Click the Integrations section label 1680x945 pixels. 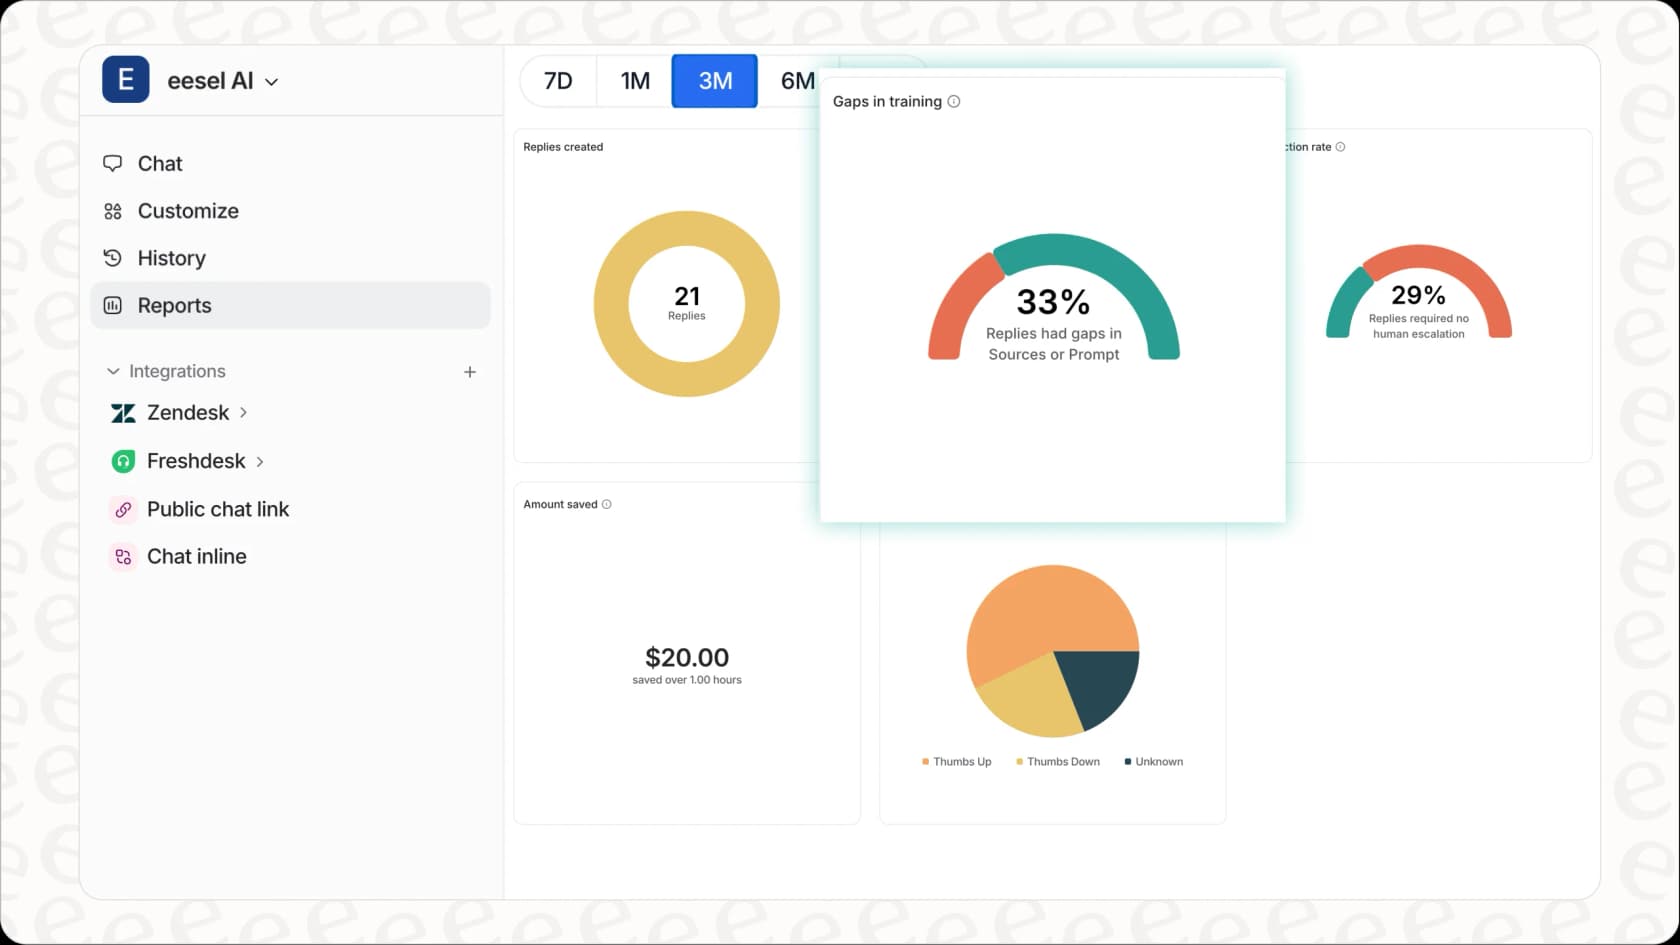177,371
